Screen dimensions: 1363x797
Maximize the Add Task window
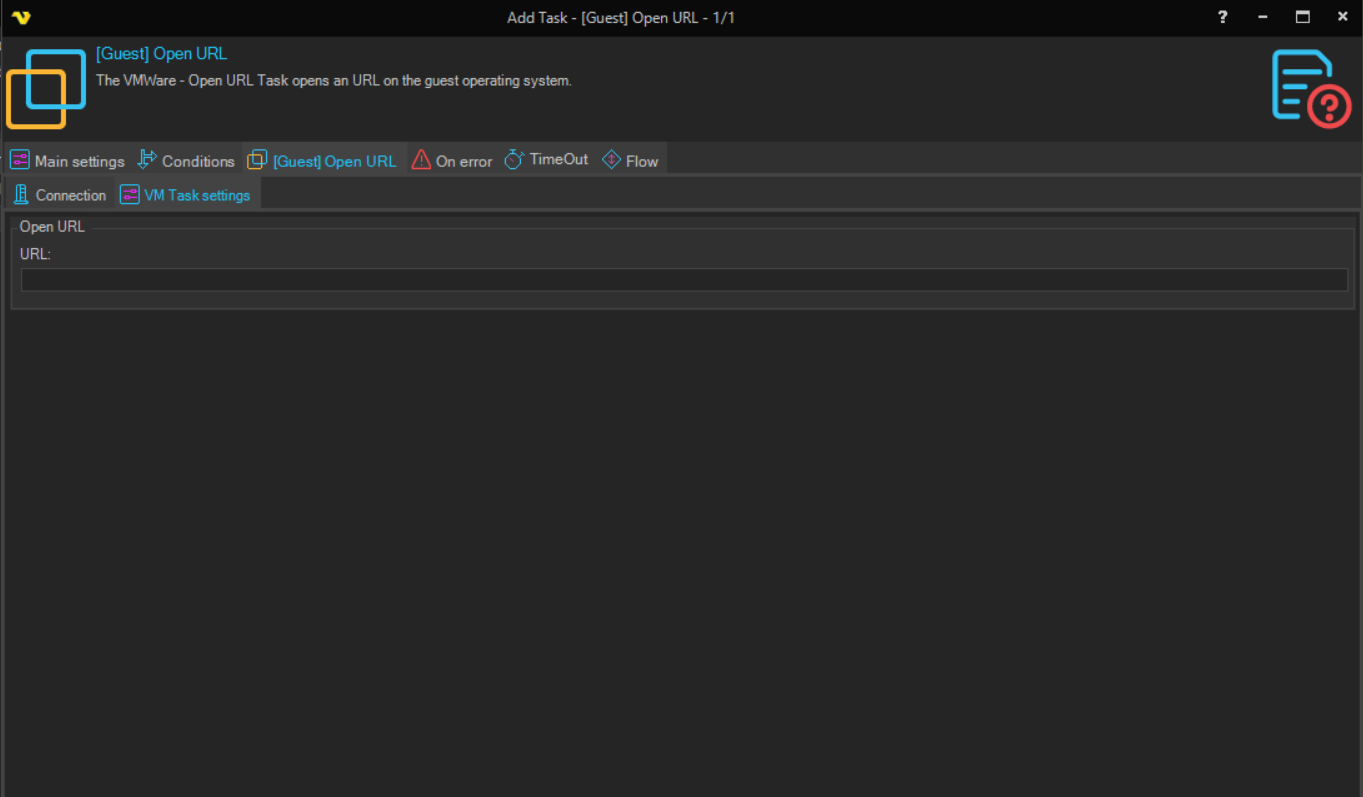[x=1302, y=17]
